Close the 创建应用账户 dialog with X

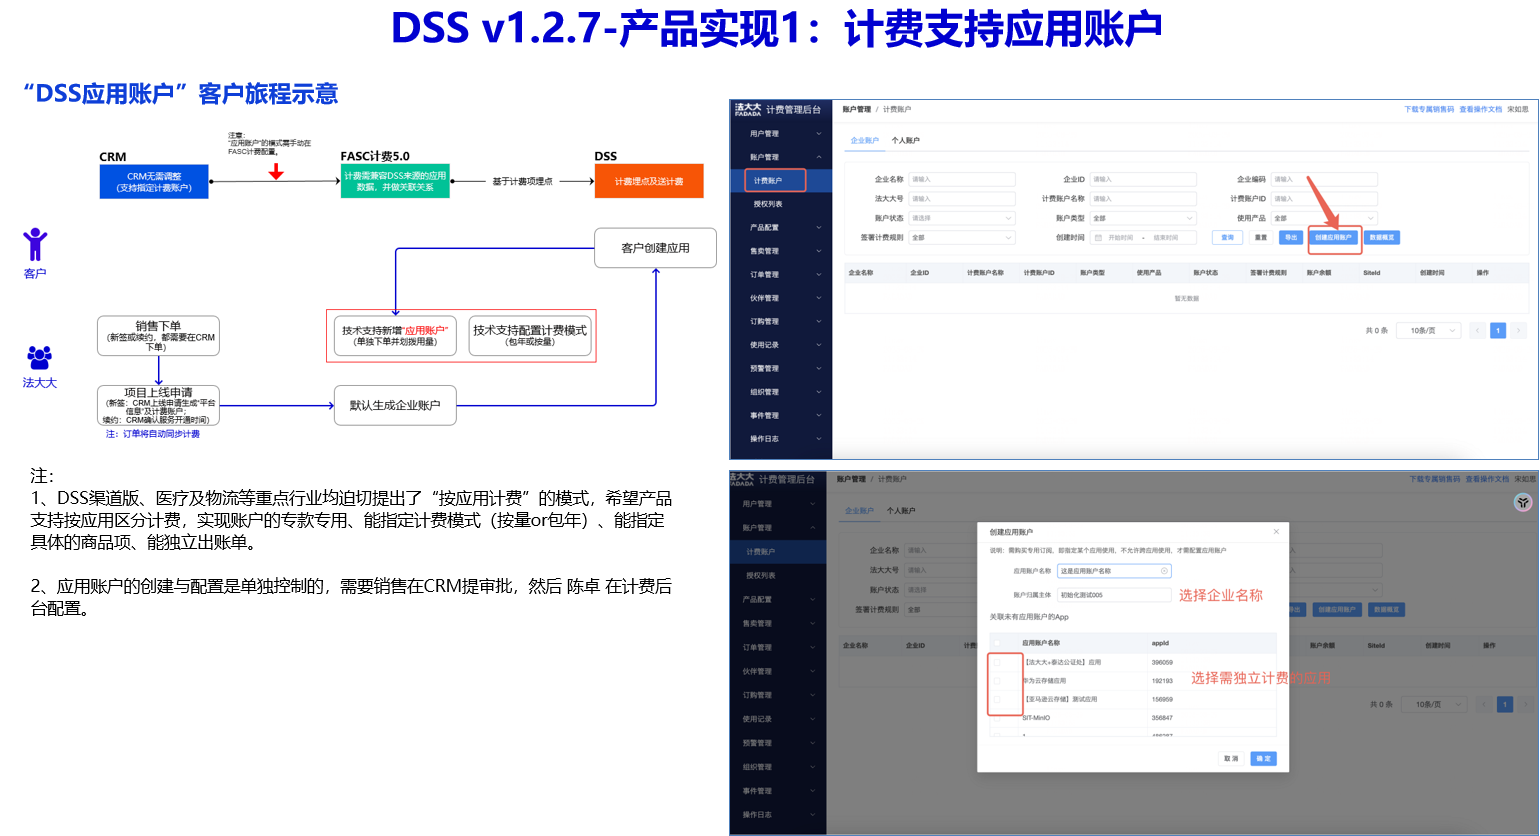point(1276,532)
